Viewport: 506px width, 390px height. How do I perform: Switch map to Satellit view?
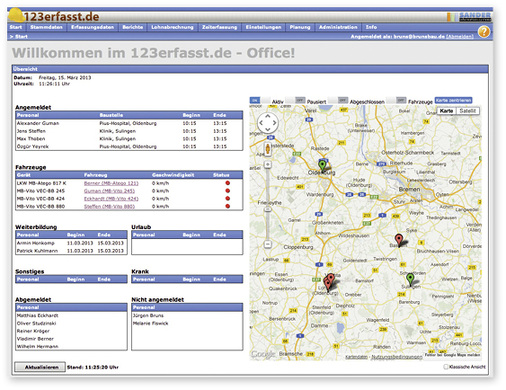(x=467, y=111)
